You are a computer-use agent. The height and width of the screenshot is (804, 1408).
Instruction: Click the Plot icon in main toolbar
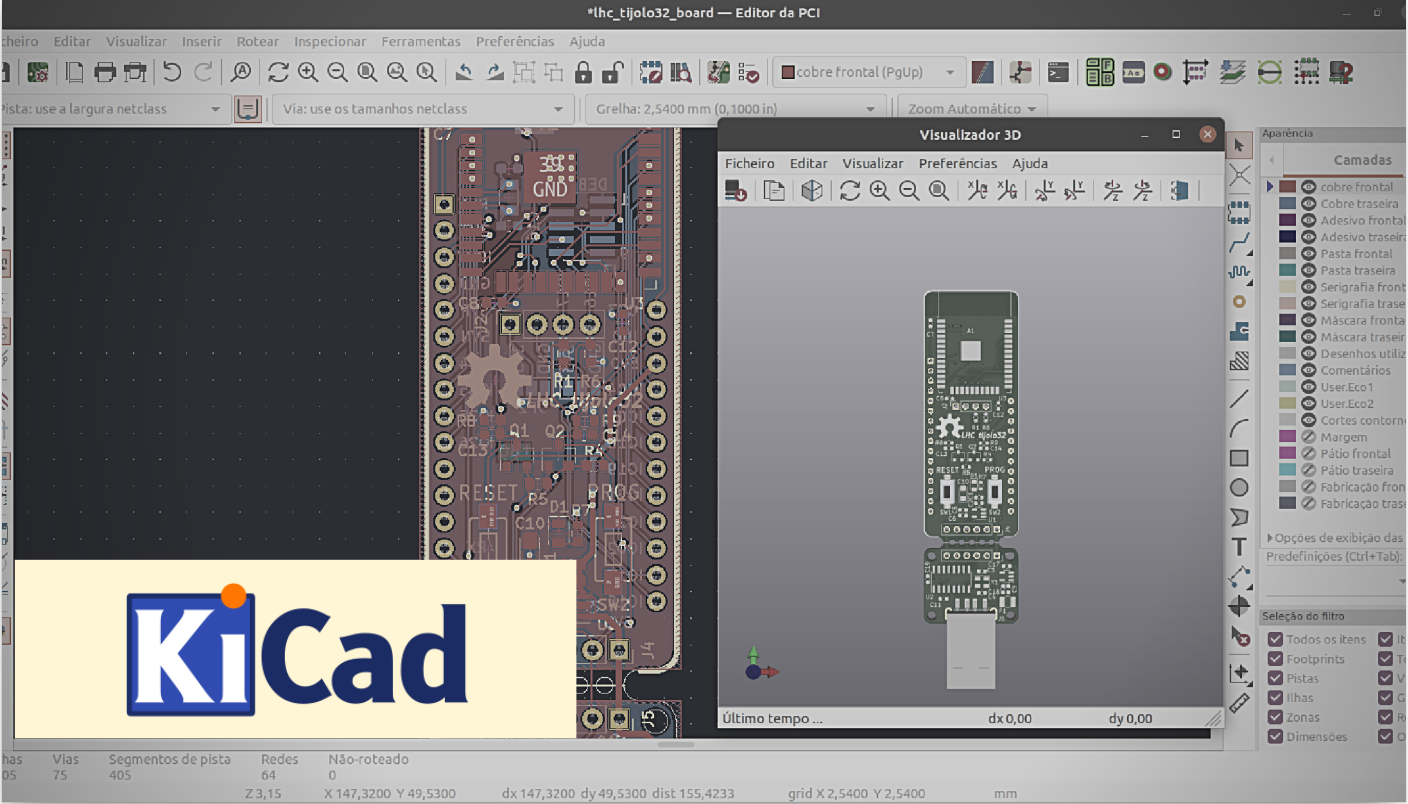tap(135, 72)
